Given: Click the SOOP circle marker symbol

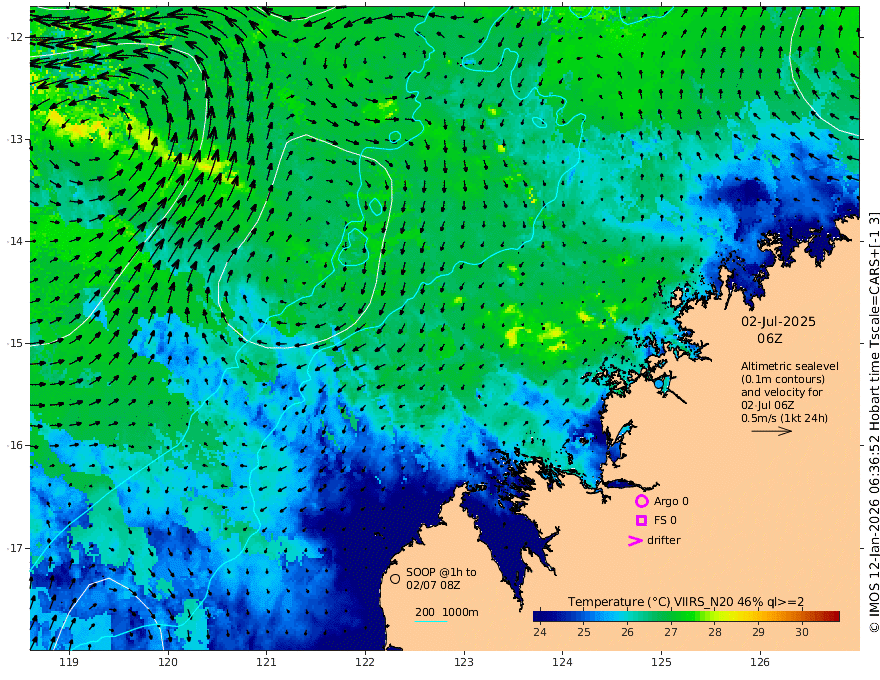Looking at the screenshot, I should (x=395, y=578).
